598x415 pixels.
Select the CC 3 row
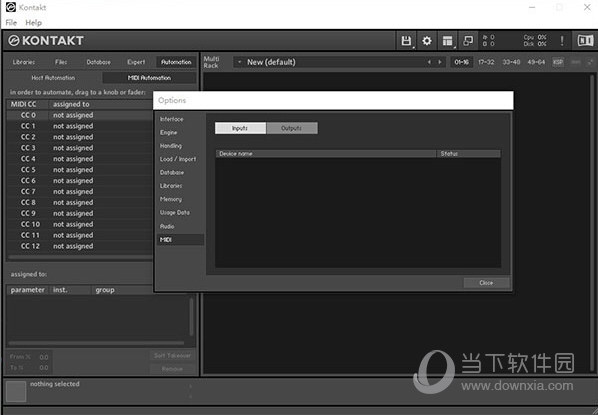click(80, 148)
